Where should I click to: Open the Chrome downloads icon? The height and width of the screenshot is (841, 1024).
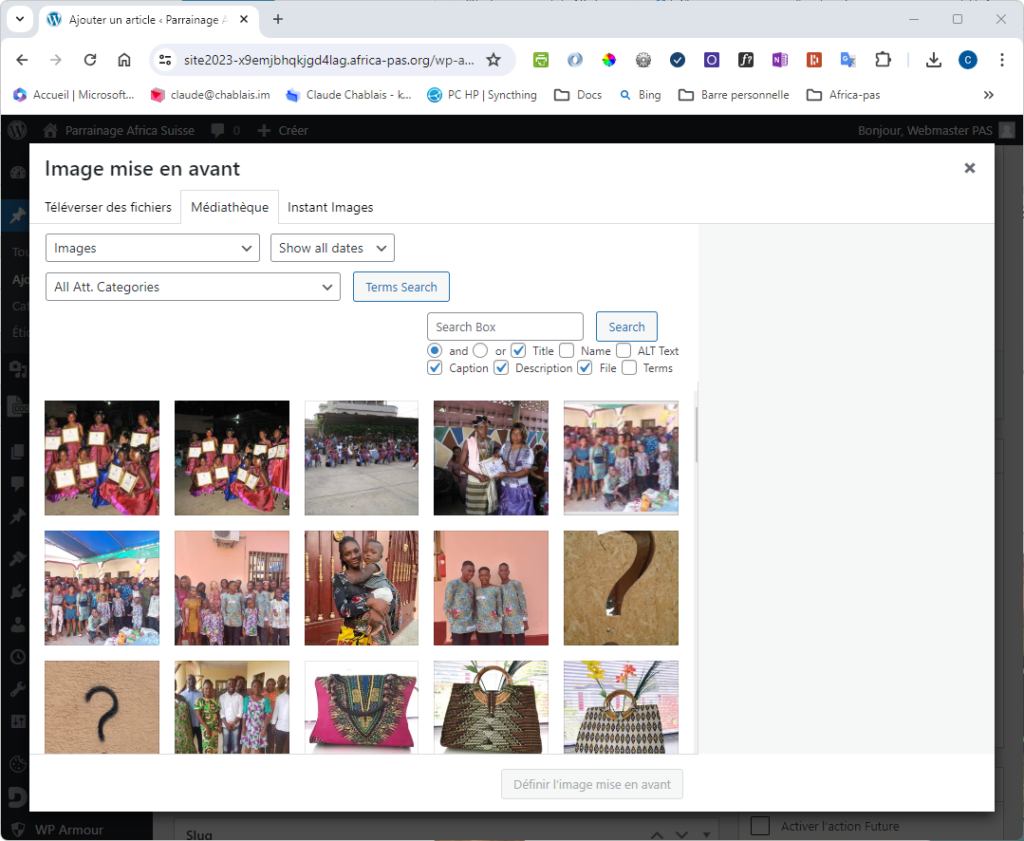pyautogui.click(x=933, y=60)
